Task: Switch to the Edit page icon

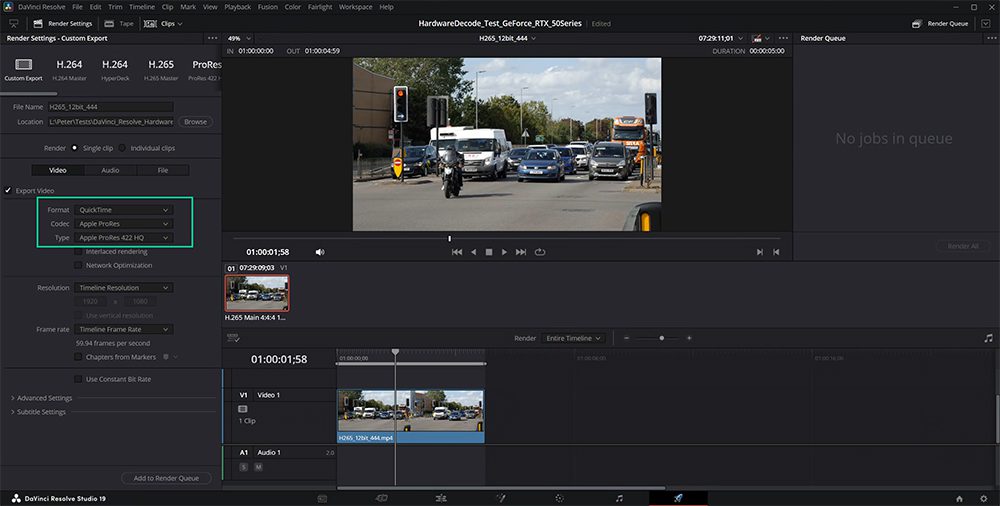Action: [x=441, y=498]
